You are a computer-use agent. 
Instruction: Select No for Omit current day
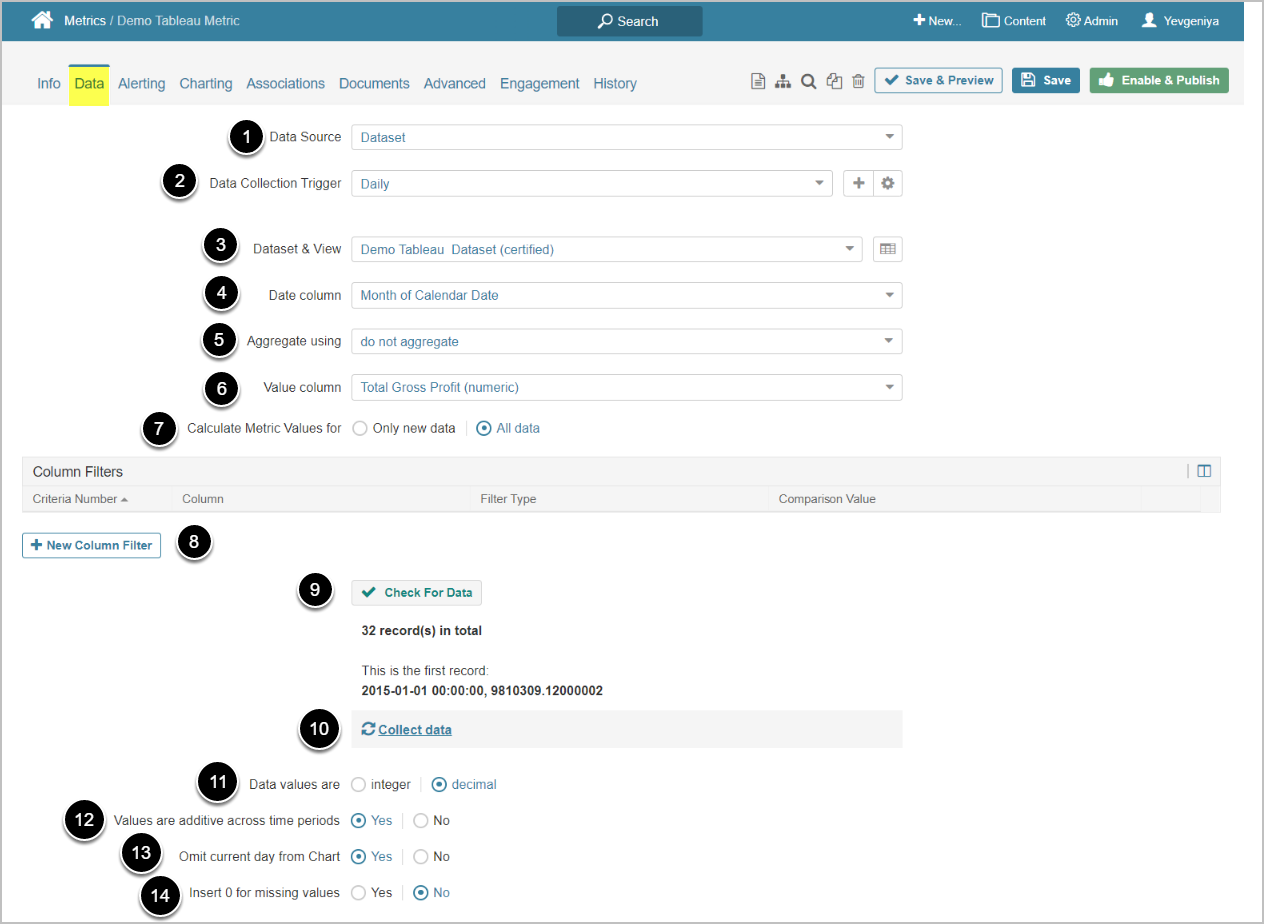[421, 856]
